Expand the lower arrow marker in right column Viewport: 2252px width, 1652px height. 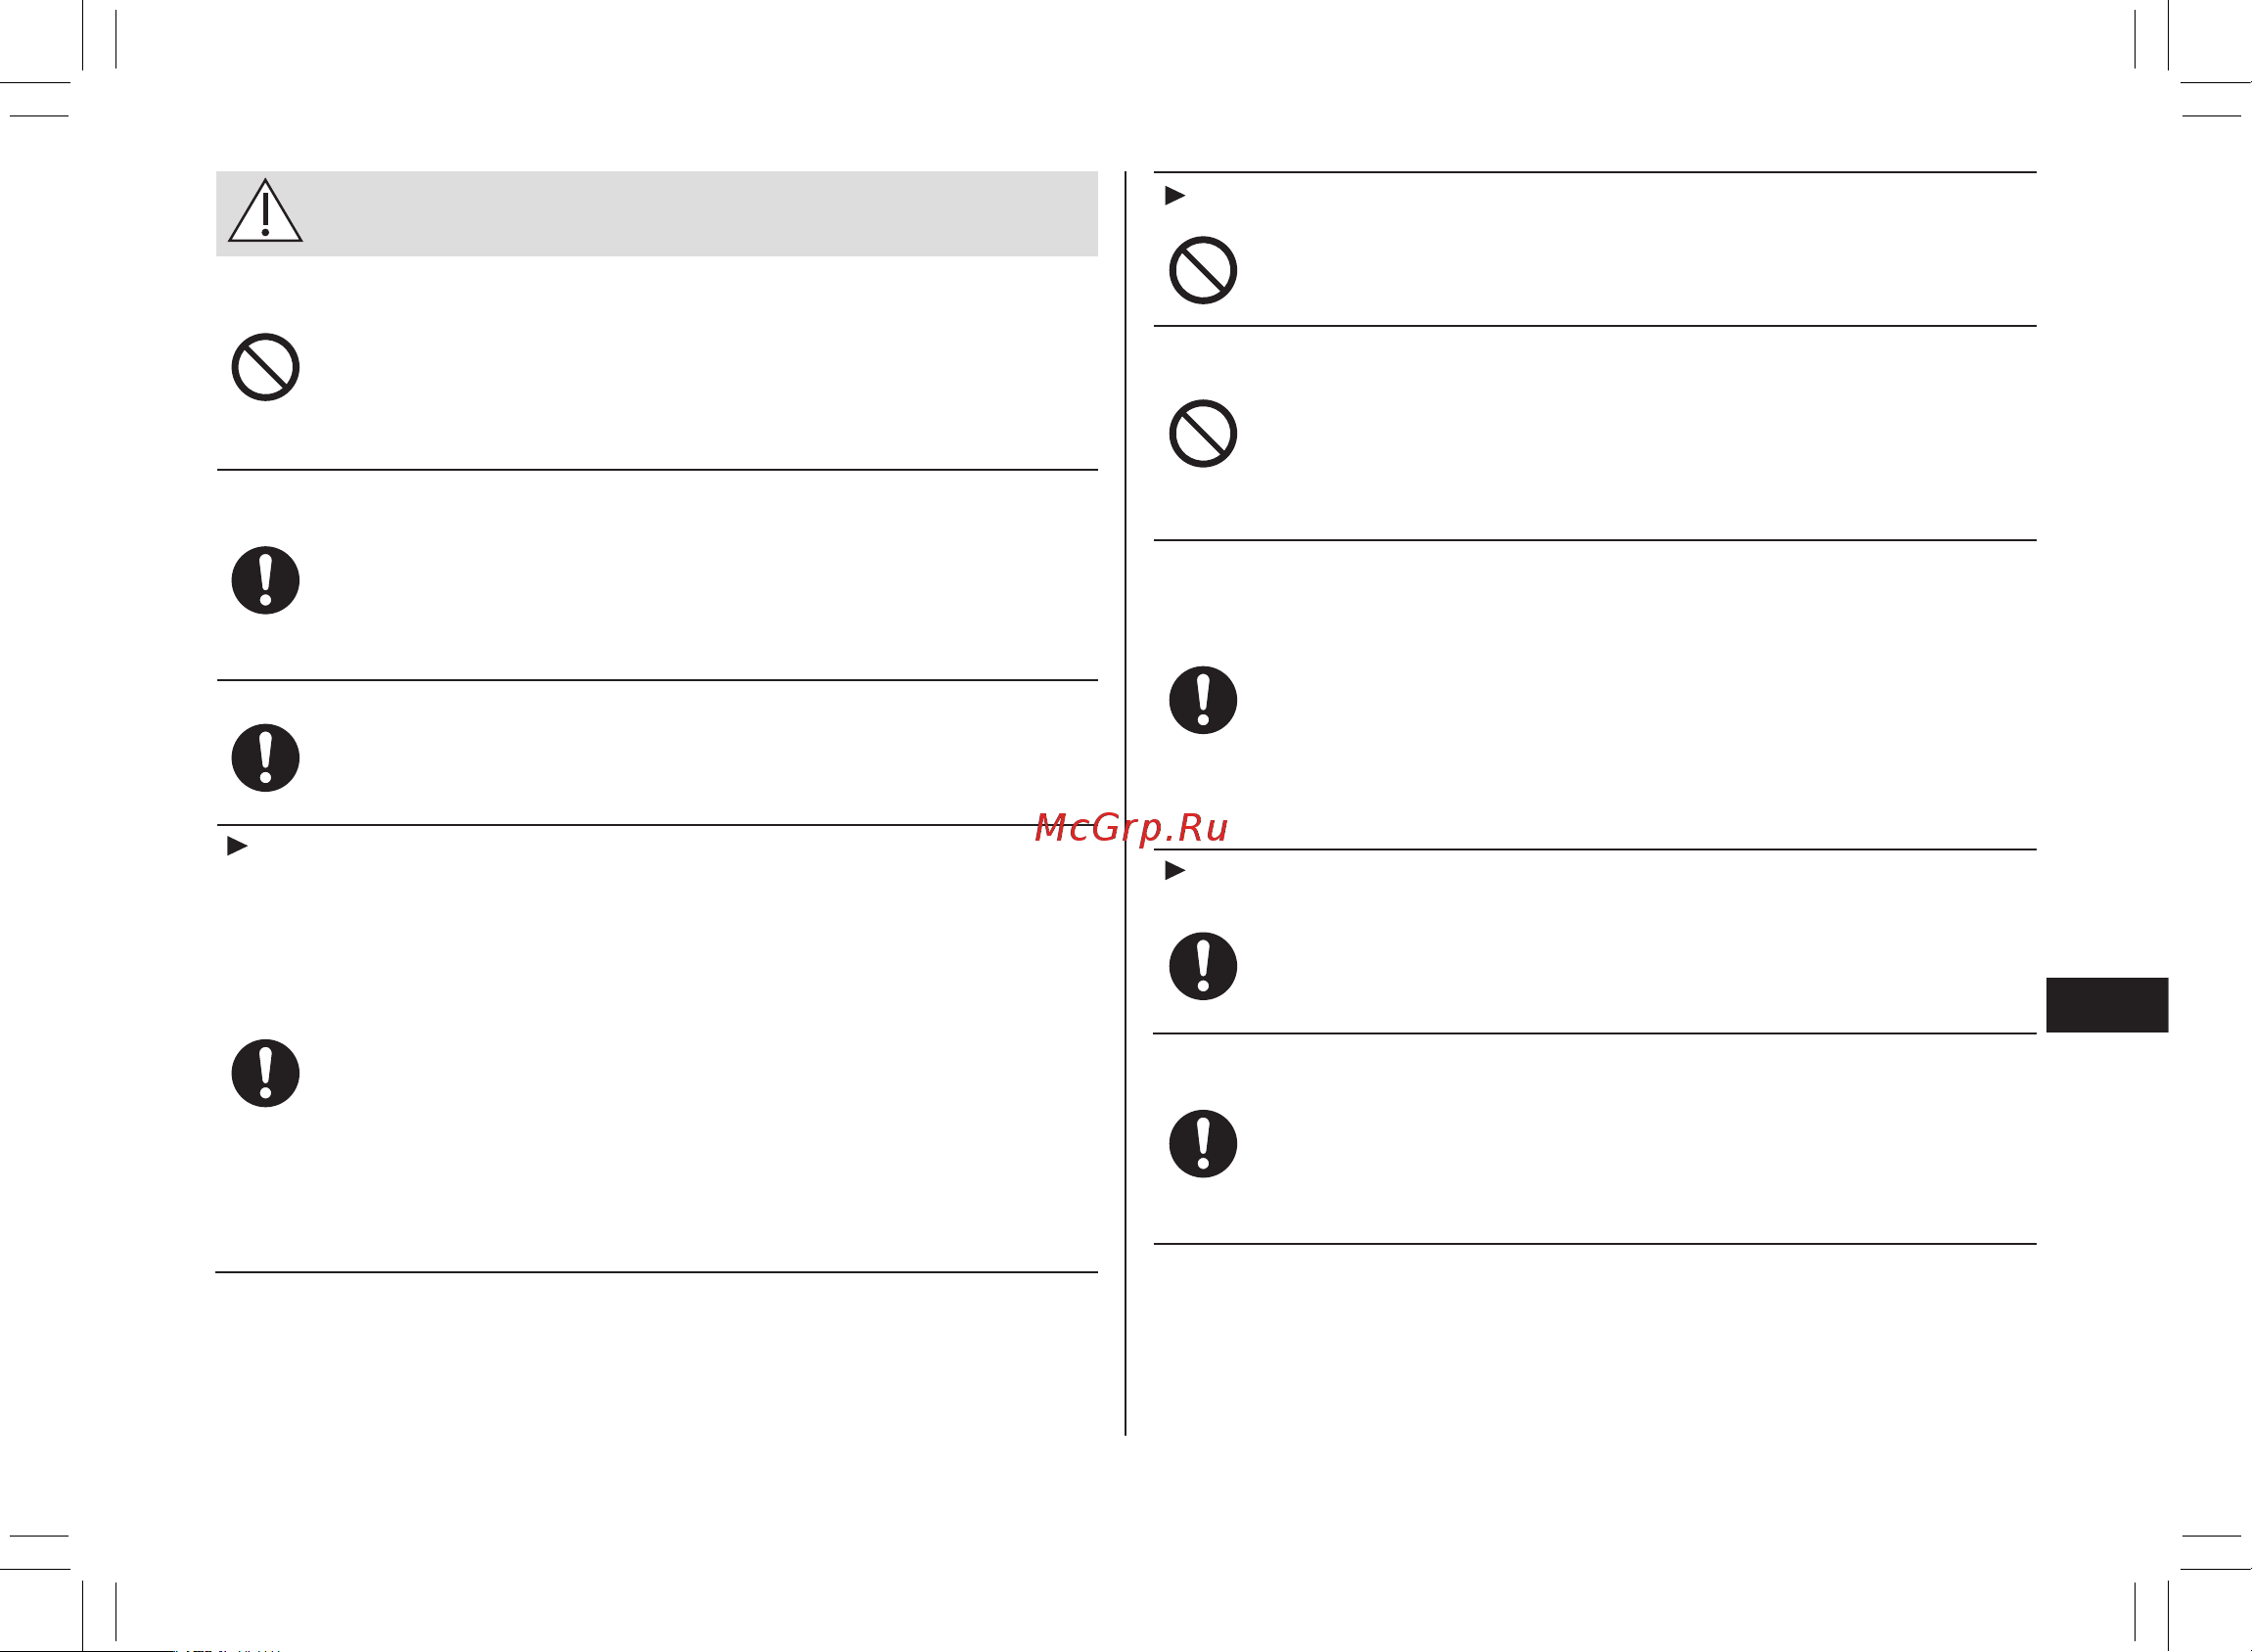(1175, 871)
